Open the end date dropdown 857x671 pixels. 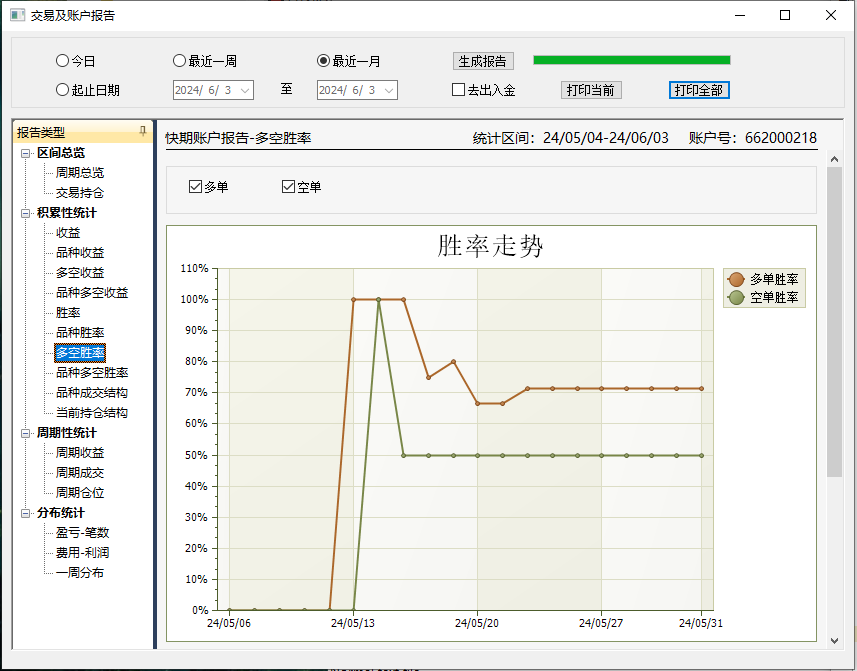(x=389, y=90)
